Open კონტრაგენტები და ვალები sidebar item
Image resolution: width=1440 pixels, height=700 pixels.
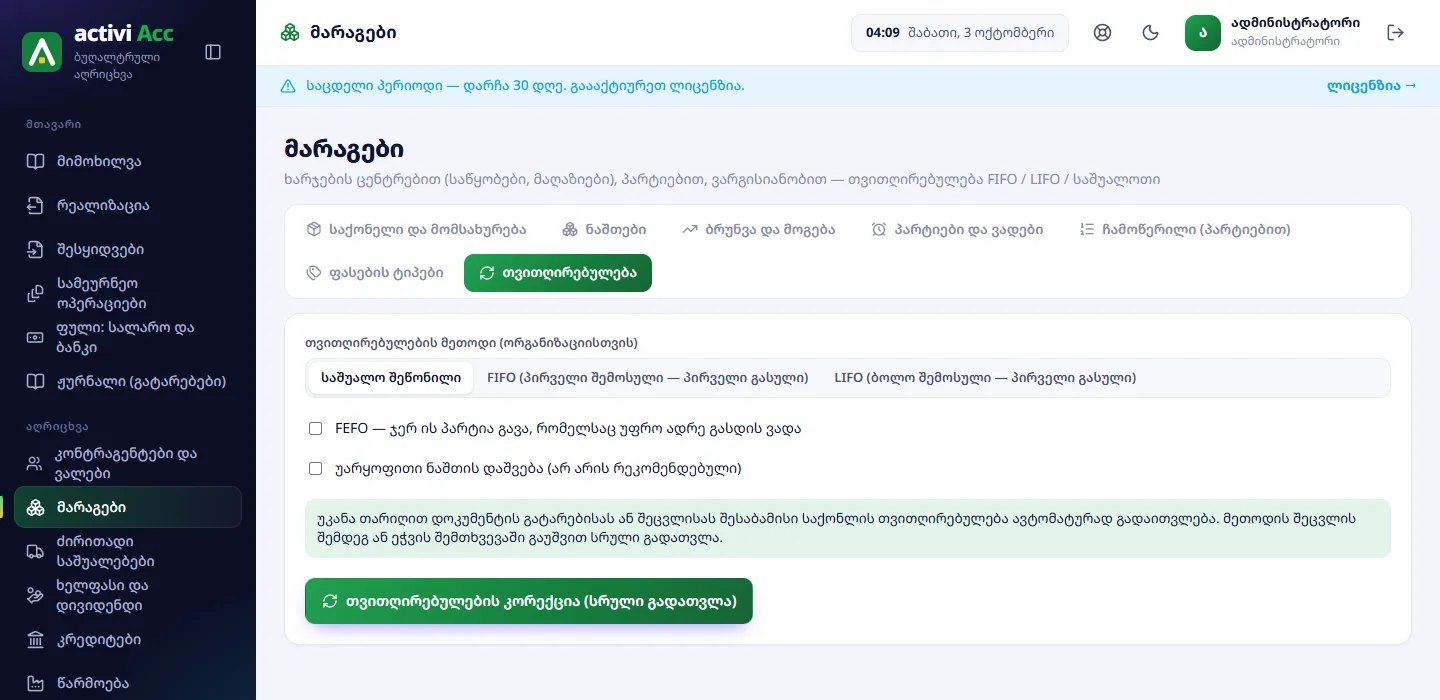click(x=128, y=464)
